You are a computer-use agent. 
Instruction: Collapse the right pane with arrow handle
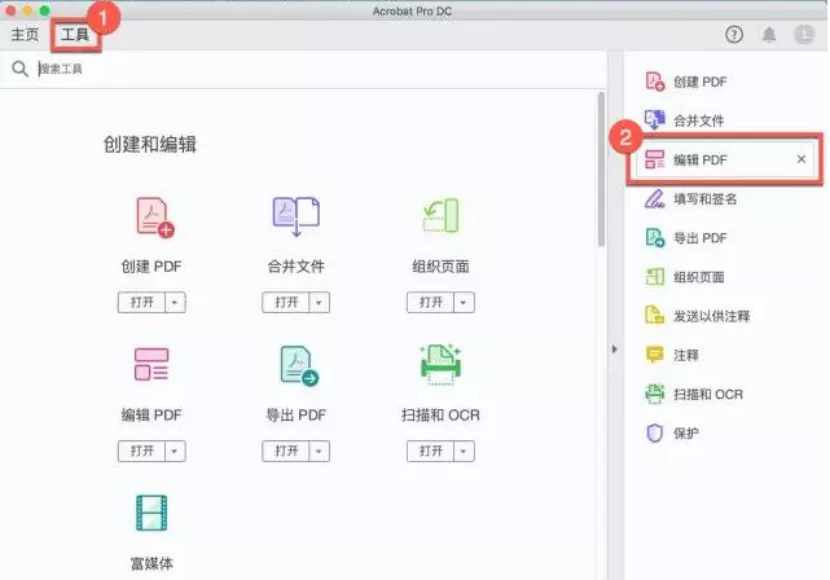(614, 349)
